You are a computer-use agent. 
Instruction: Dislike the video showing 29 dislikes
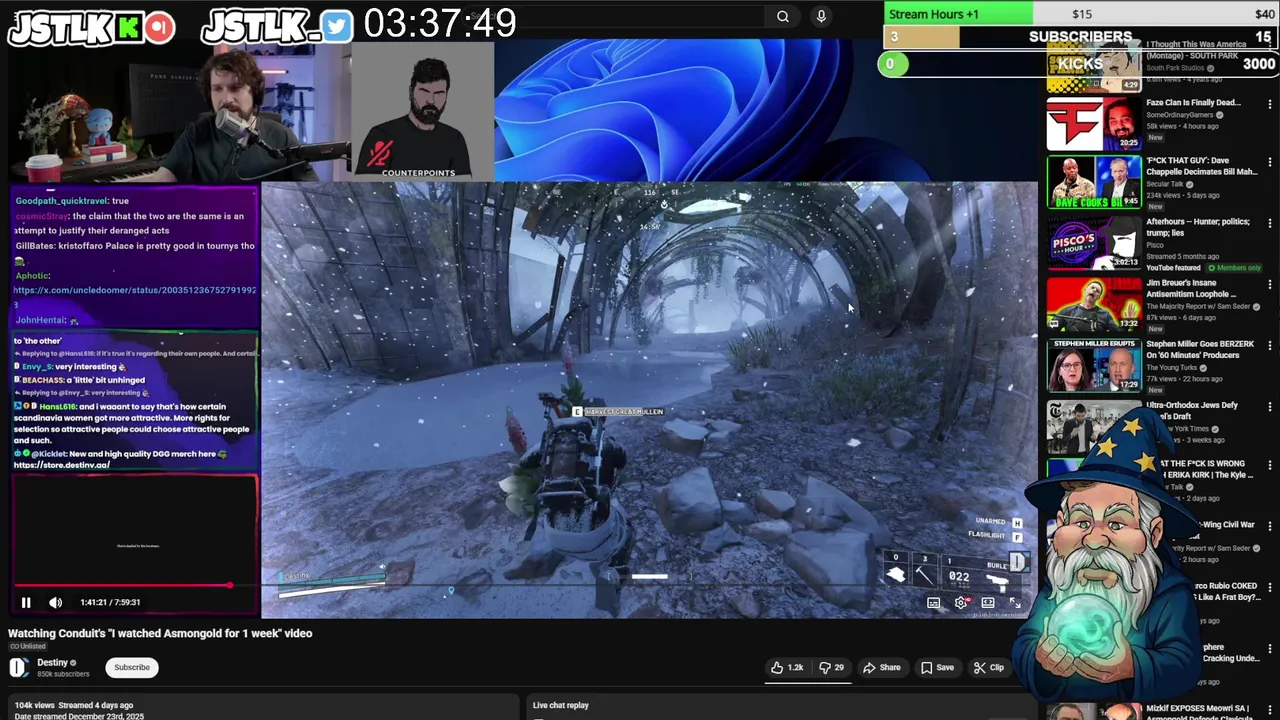832,667
